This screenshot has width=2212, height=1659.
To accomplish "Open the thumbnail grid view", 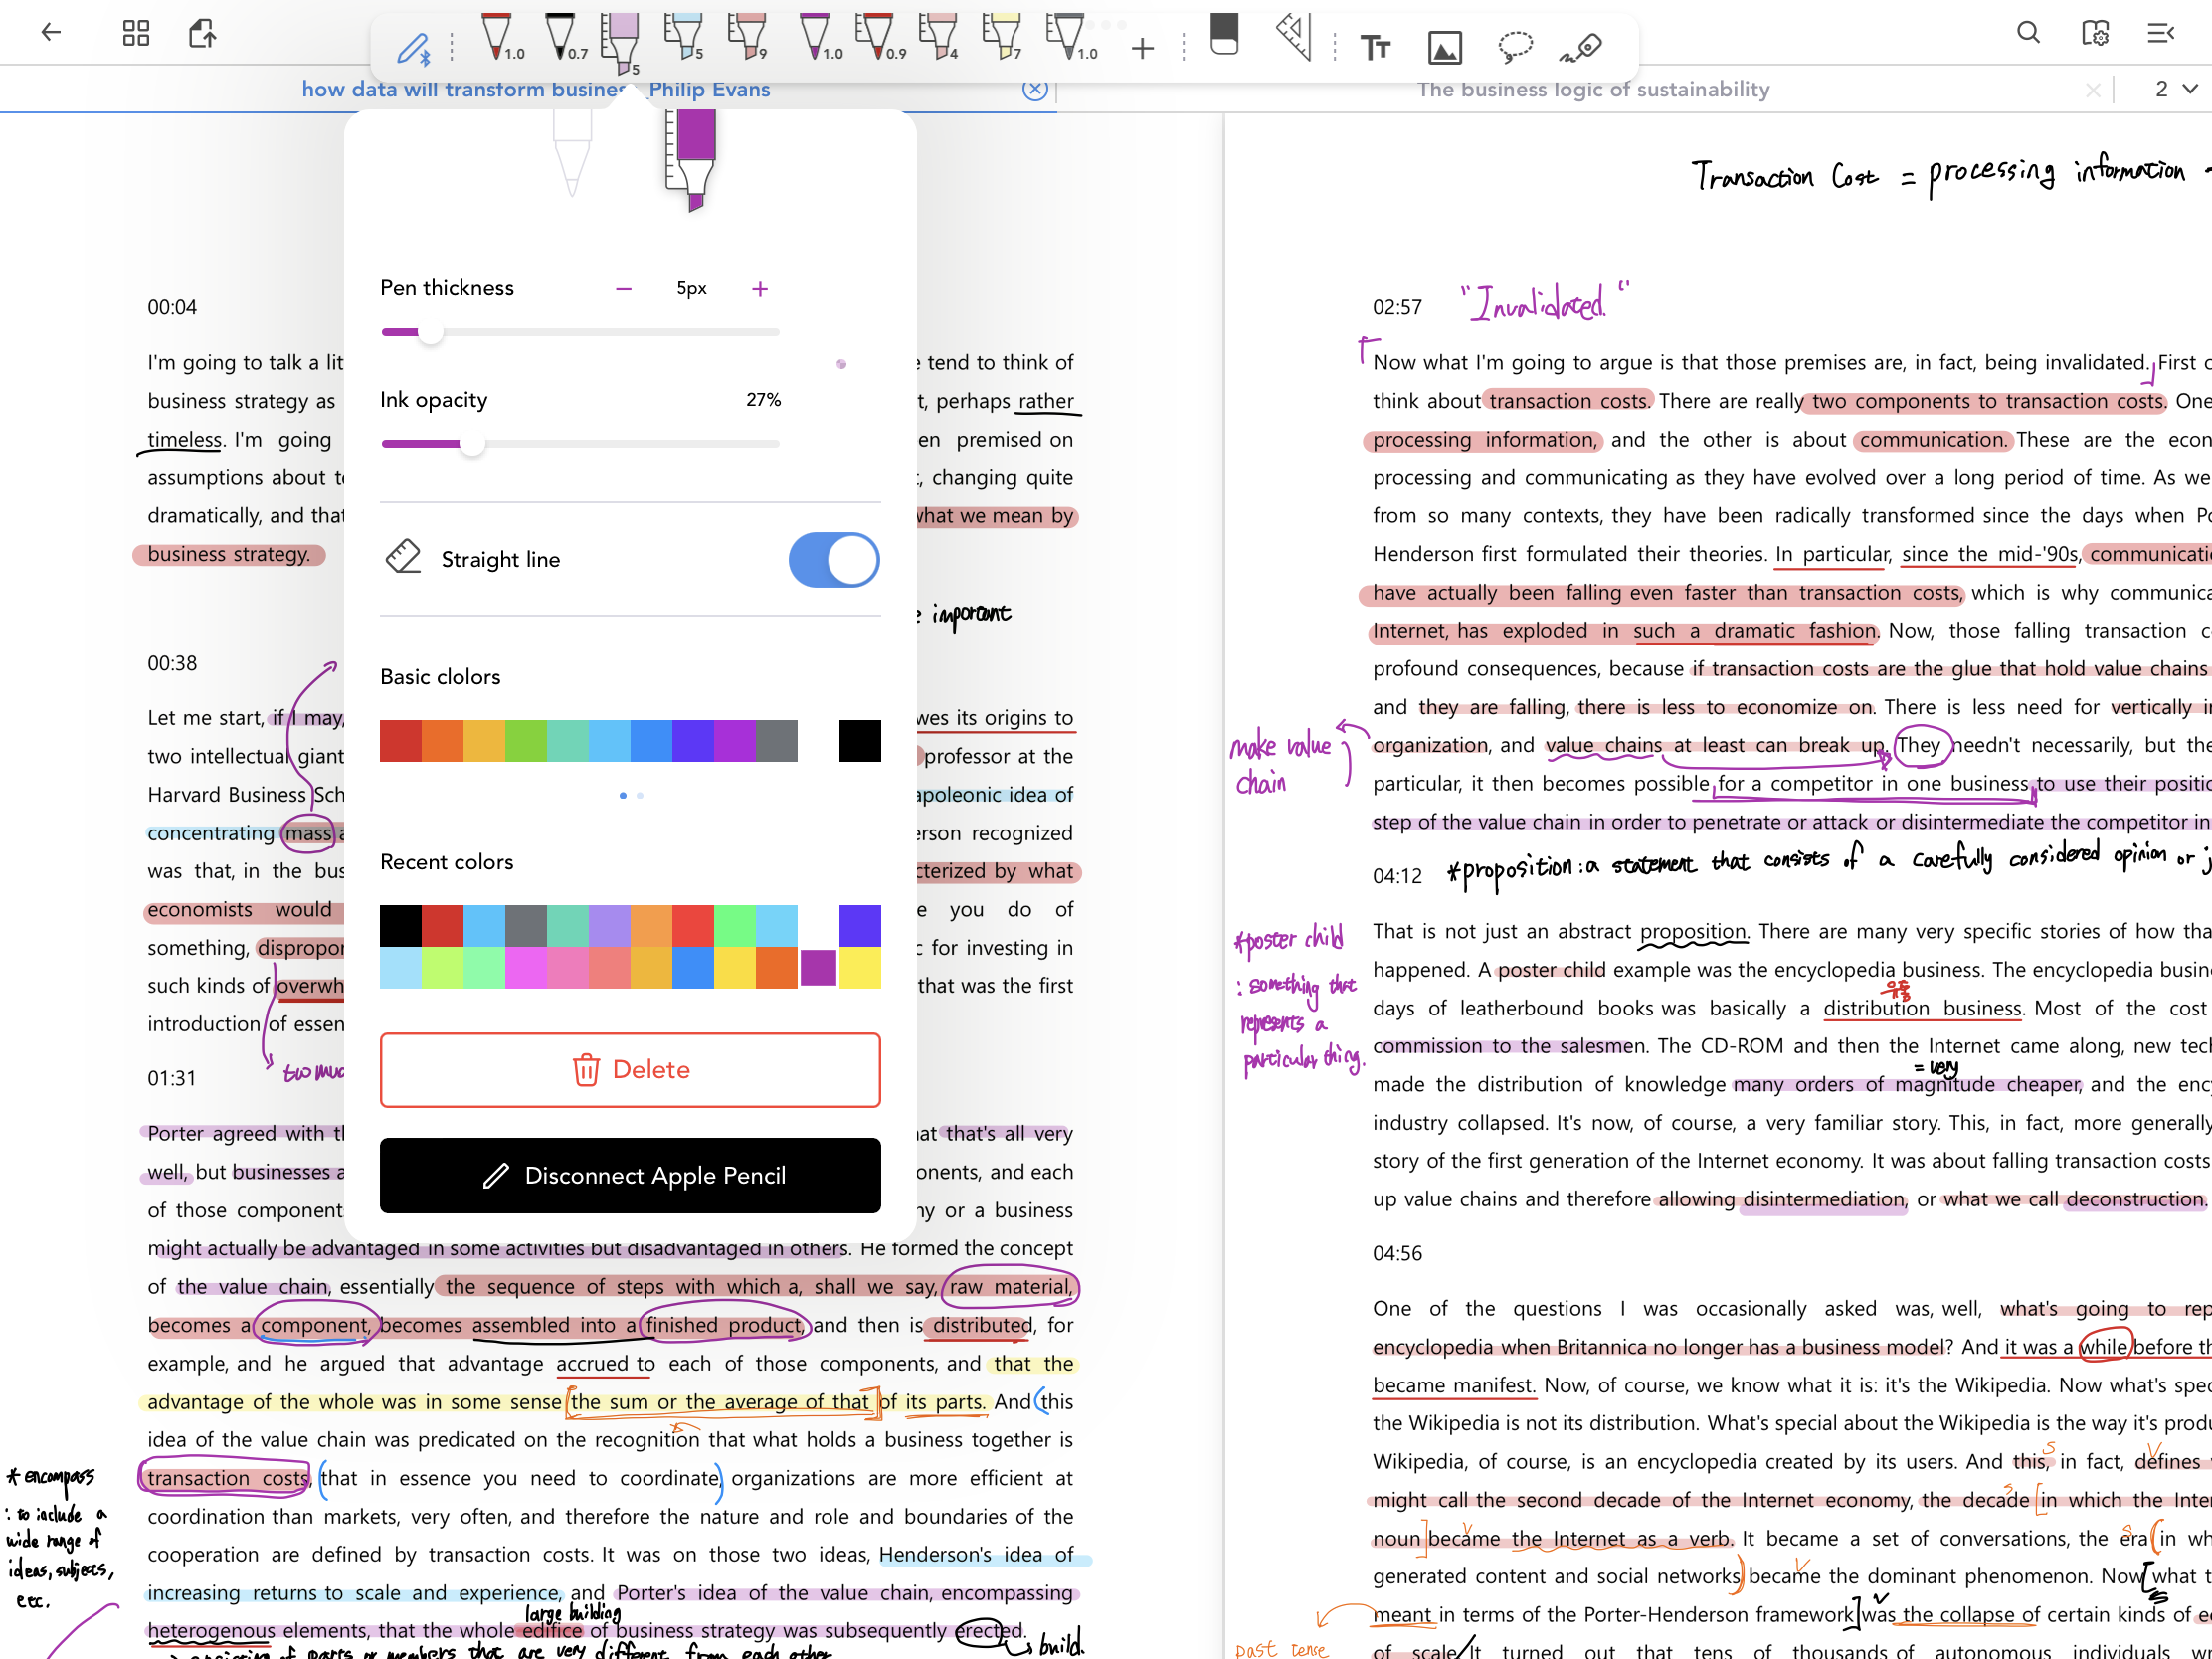I will point(136,33).
